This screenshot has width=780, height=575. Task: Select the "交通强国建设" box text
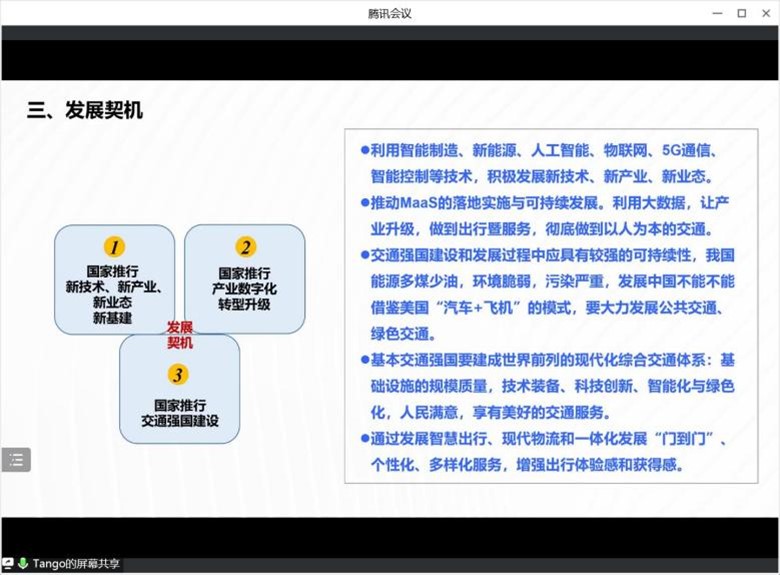pos(179,413)
